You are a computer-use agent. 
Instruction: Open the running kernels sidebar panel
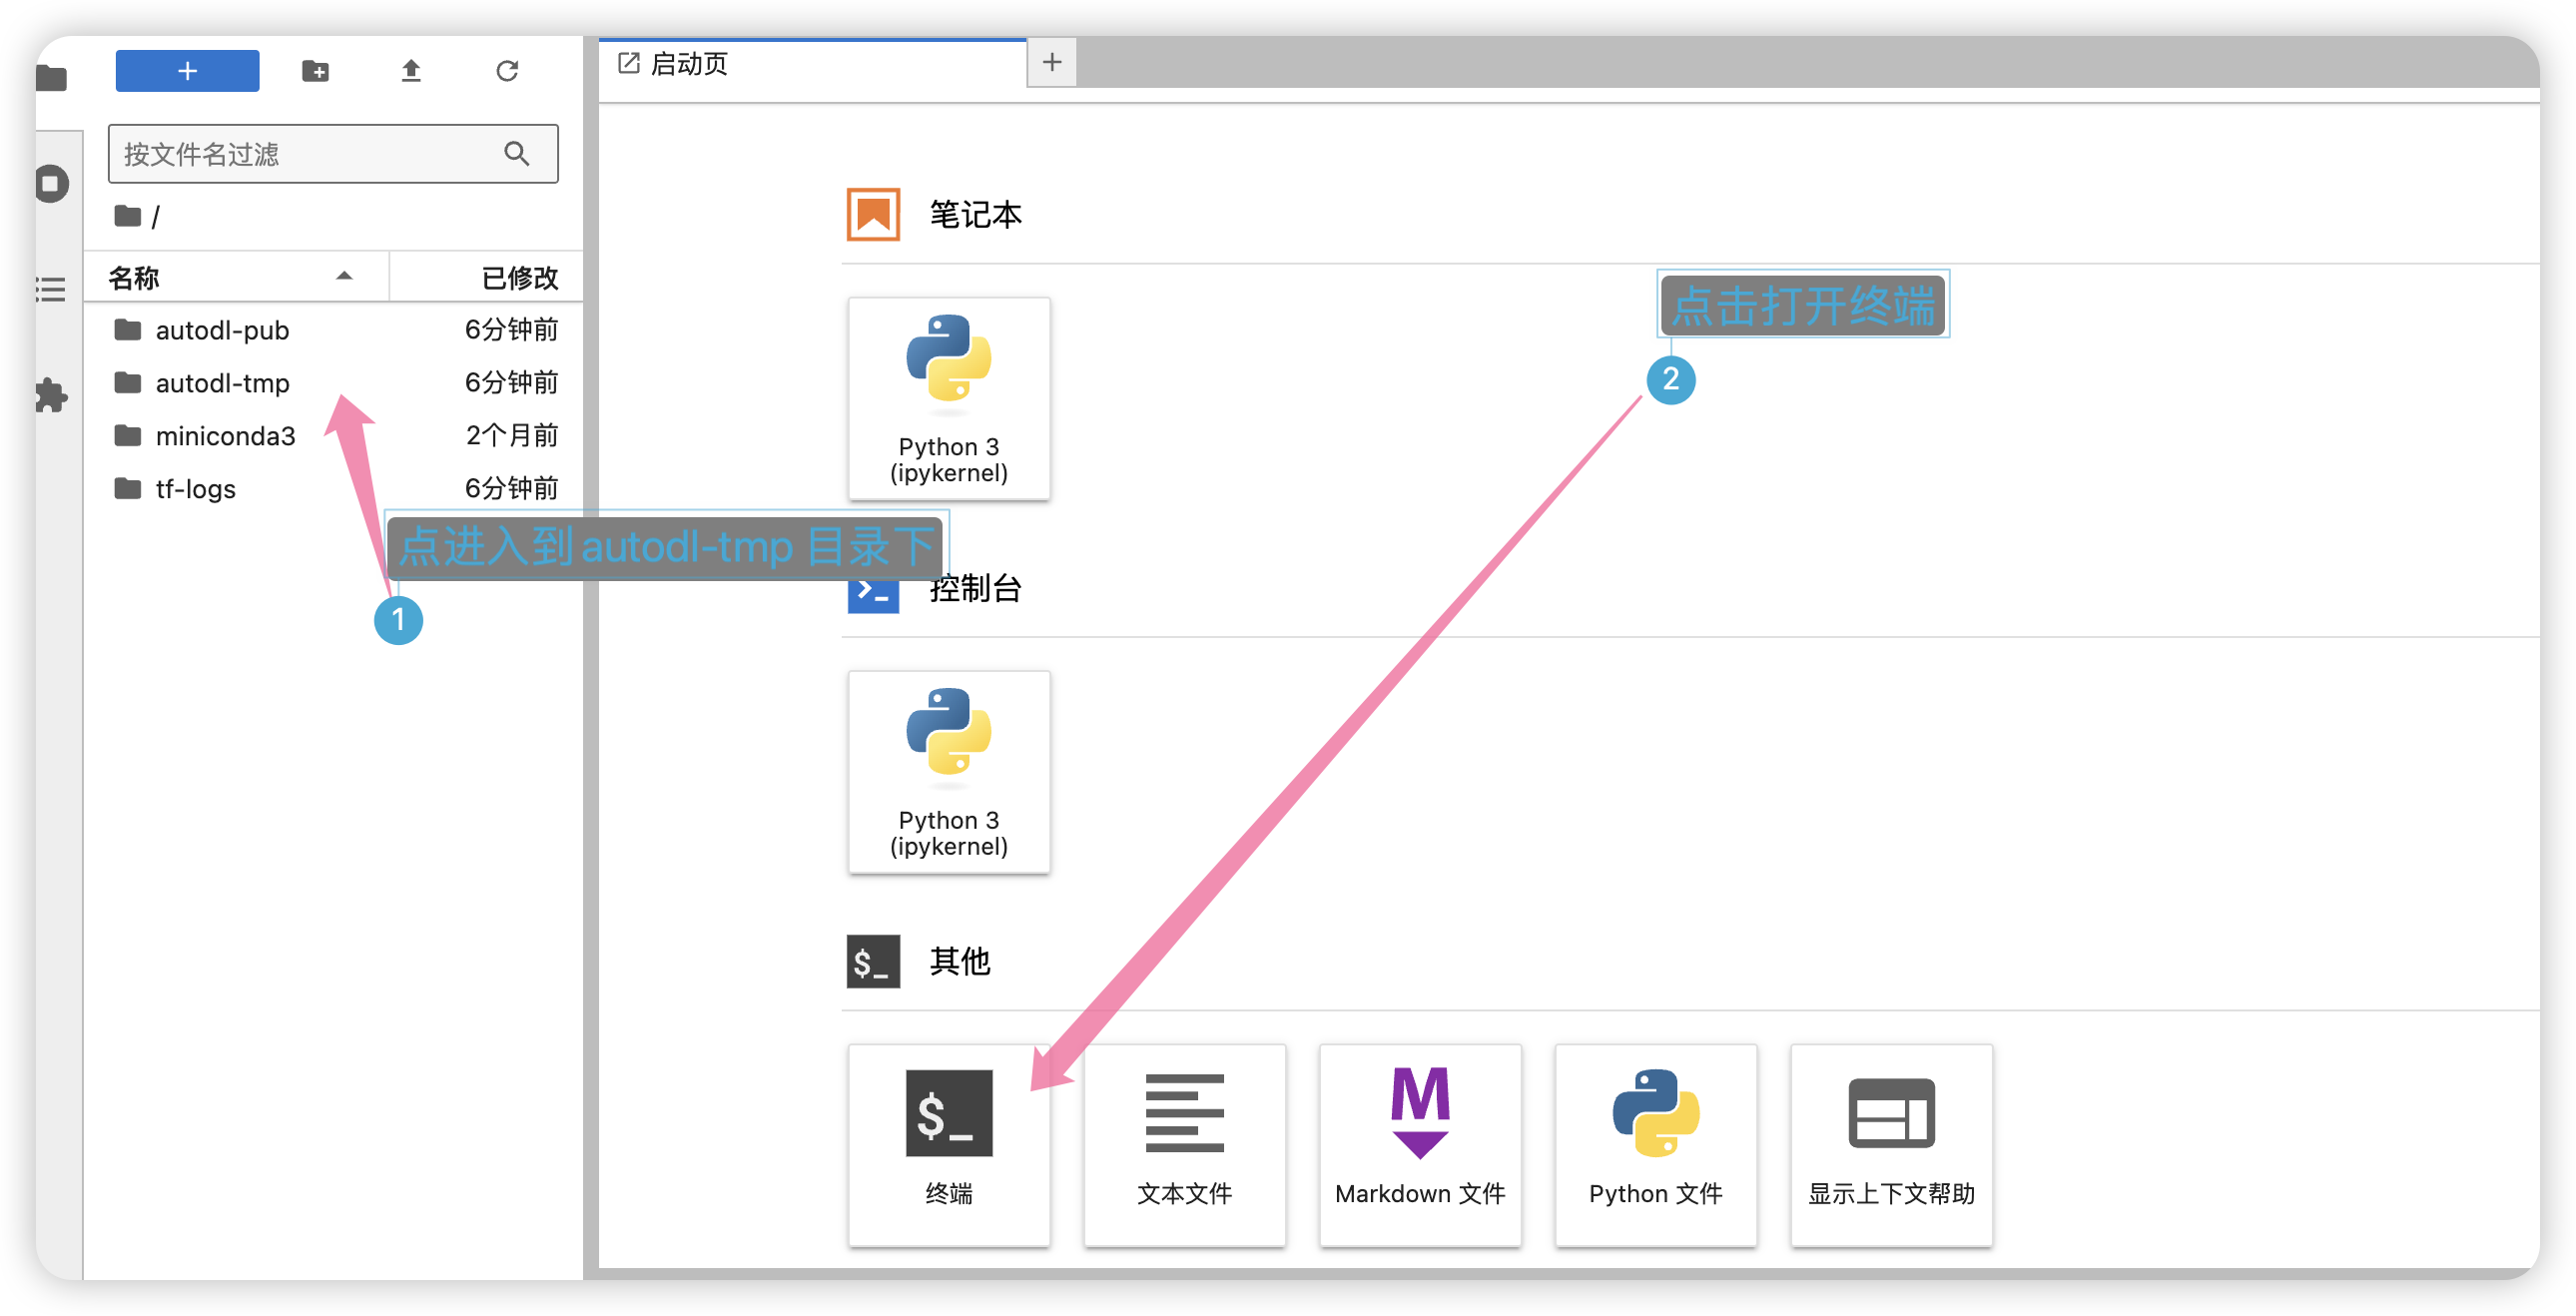(52, 184)
